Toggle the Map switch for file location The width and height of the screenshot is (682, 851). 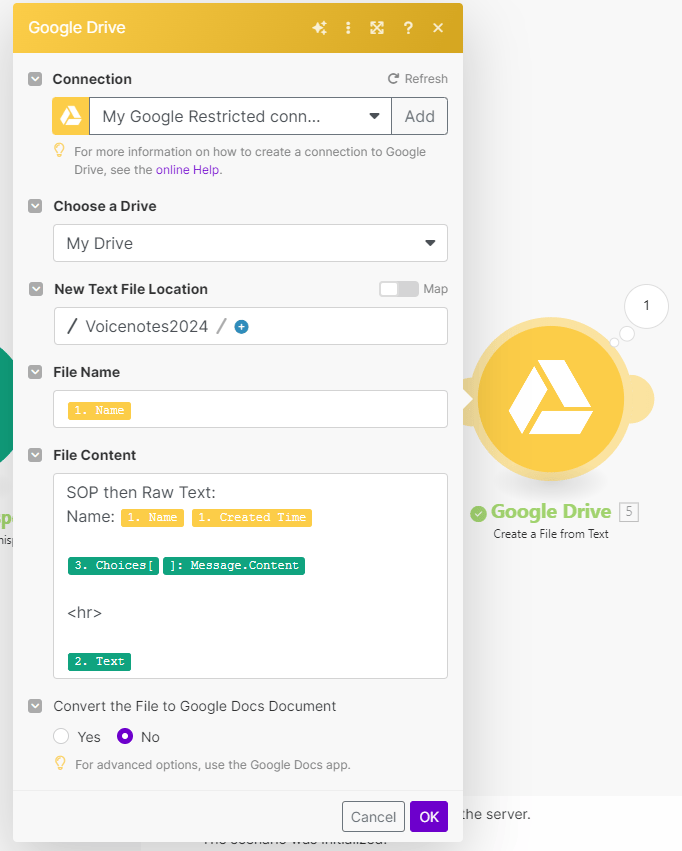(x=399, y=289)
